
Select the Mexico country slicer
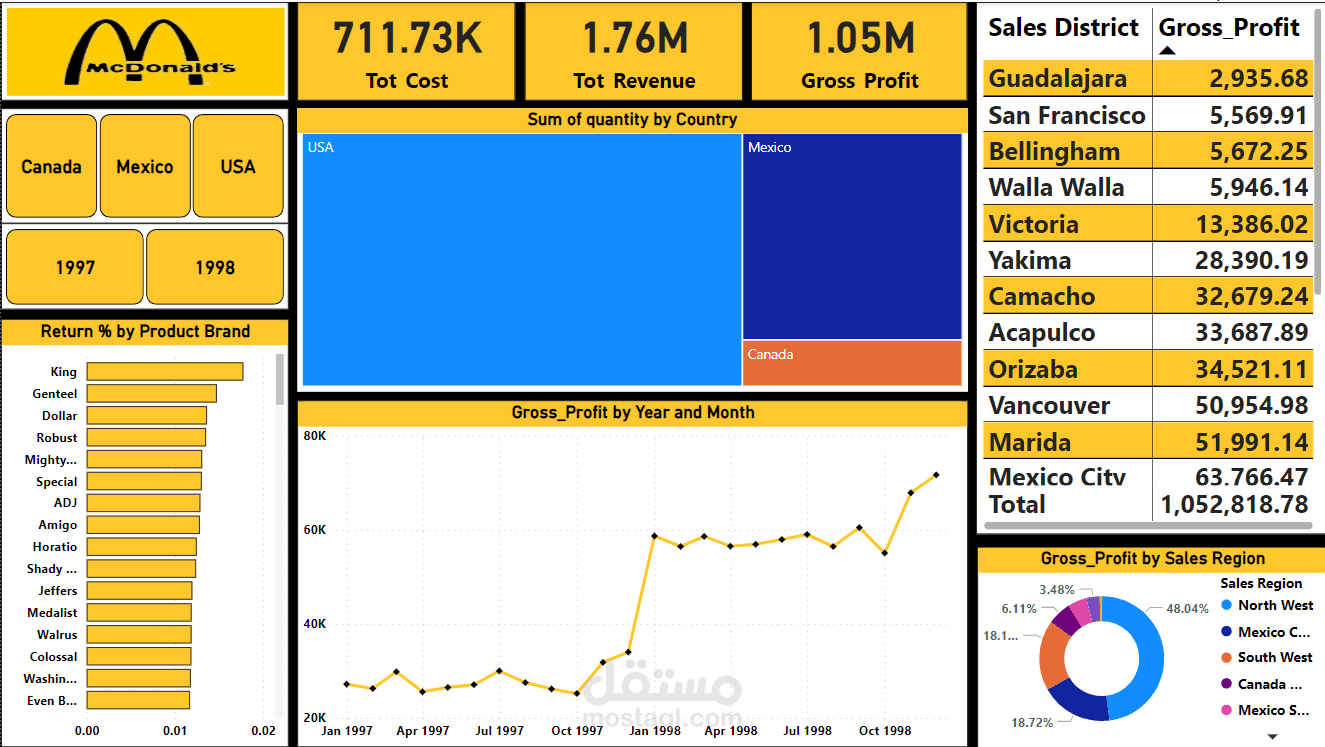144,166
